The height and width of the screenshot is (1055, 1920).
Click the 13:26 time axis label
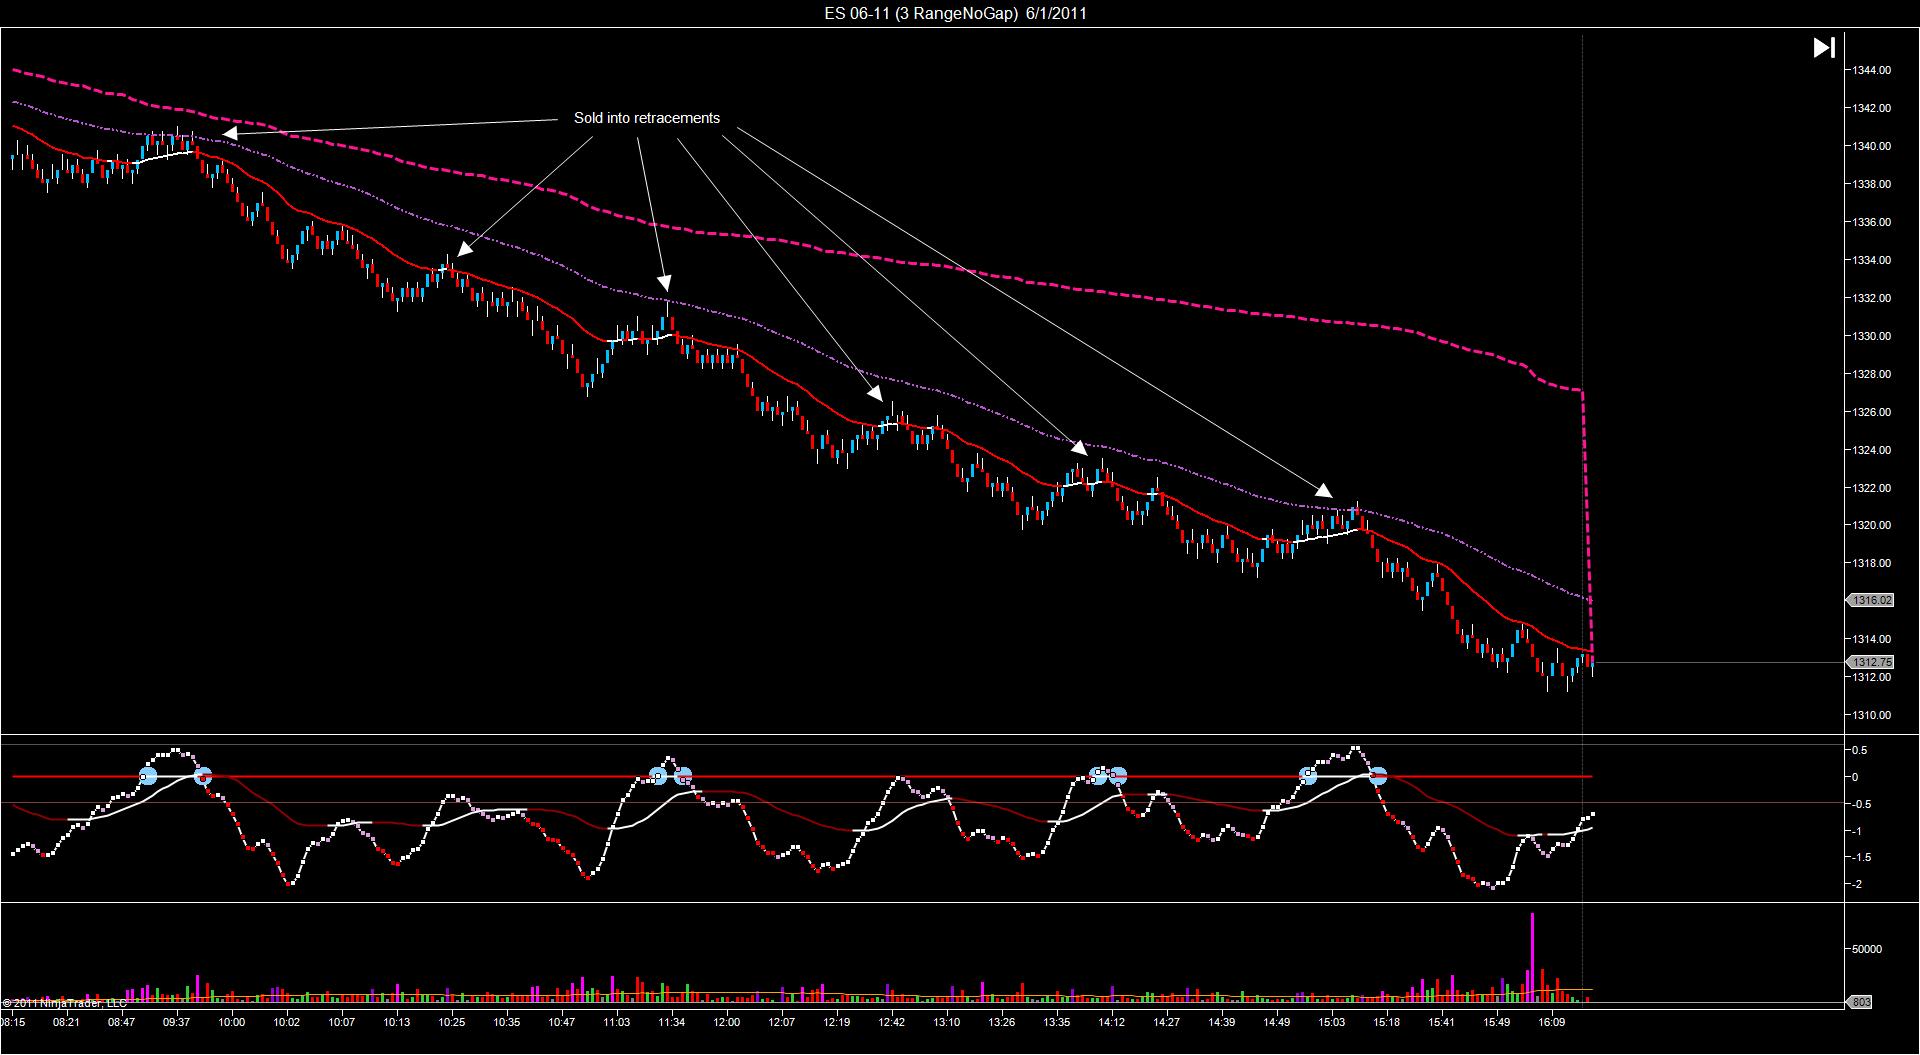[1001, 1022]
